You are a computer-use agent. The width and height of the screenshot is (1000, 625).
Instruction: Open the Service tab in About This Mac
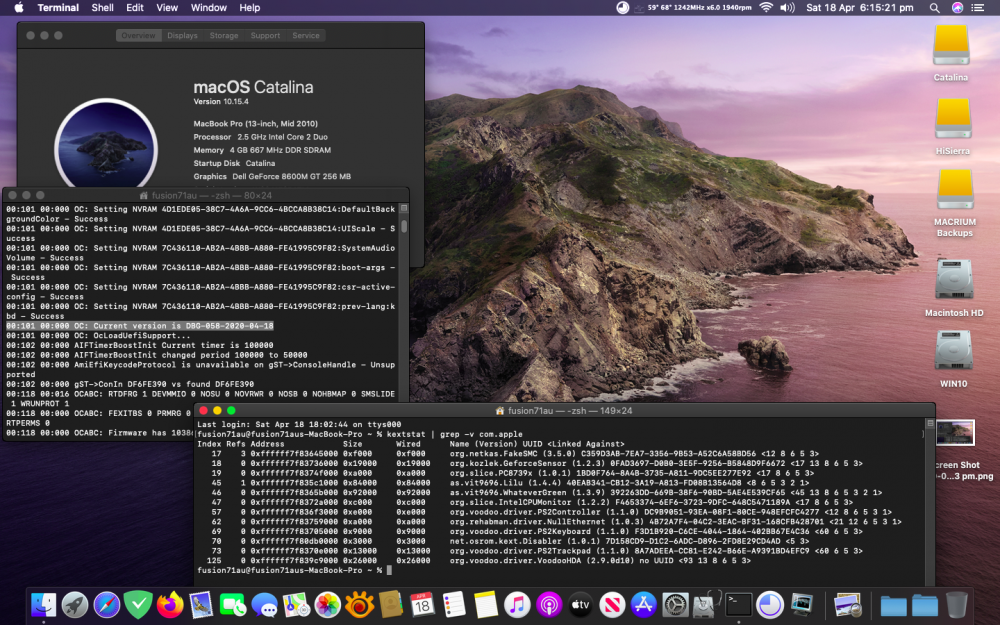(x=306, y=36)
